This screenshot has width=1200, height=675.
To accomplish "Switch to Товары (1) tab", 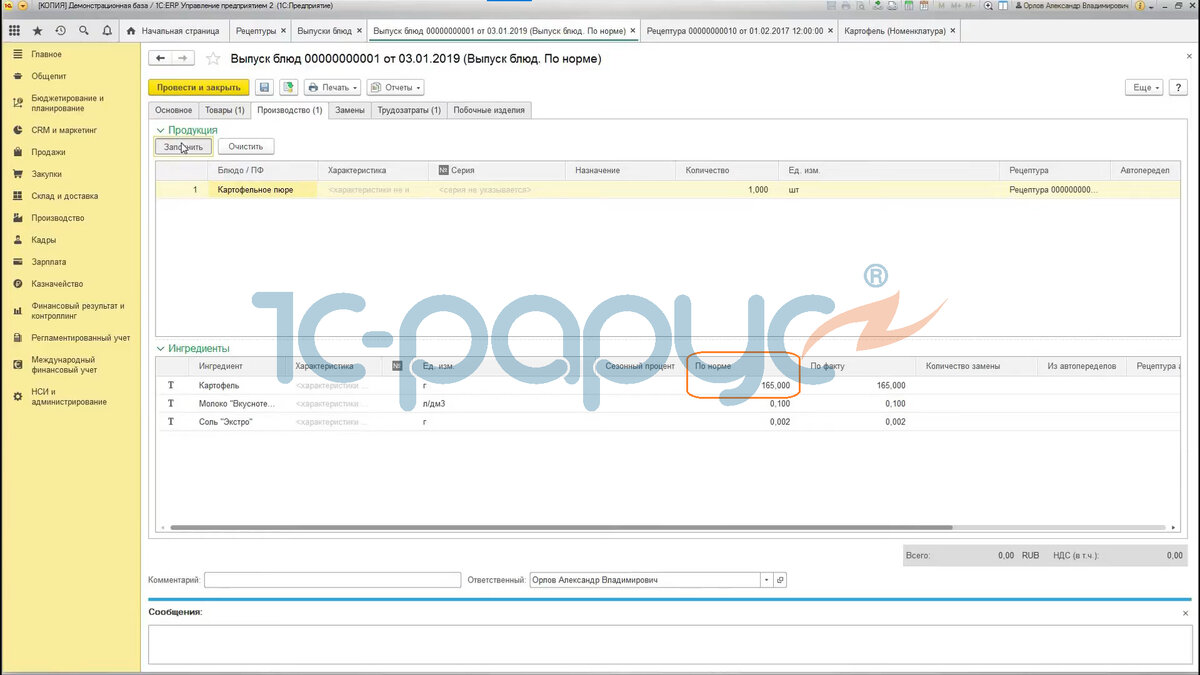I will [224, 110].
